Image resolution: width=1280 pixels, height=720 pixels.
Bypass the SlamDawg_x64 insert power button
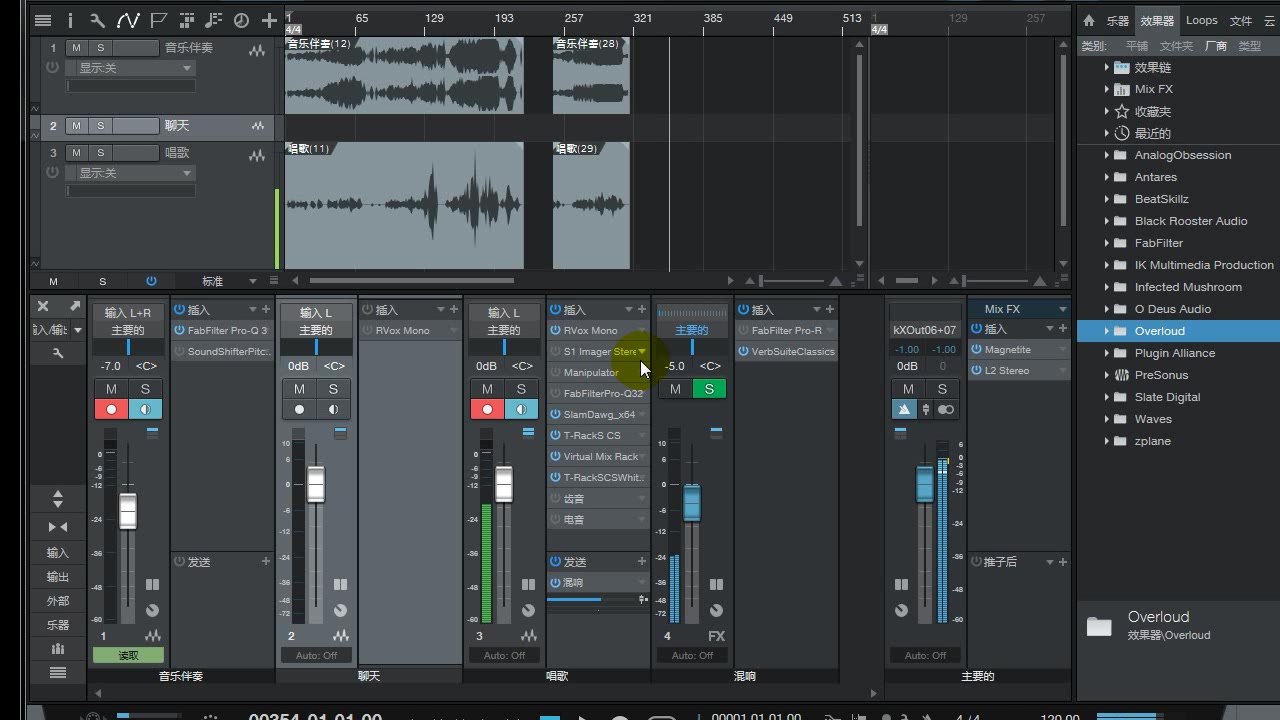tap(555, 415)
